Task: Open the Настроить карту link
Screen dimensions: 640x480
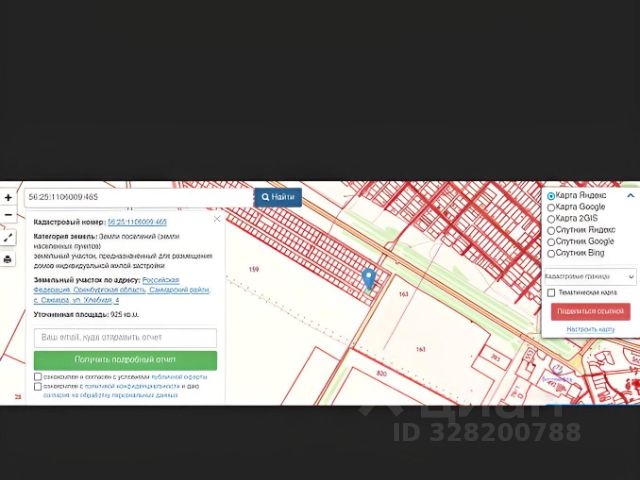Action: coord(591,329)
